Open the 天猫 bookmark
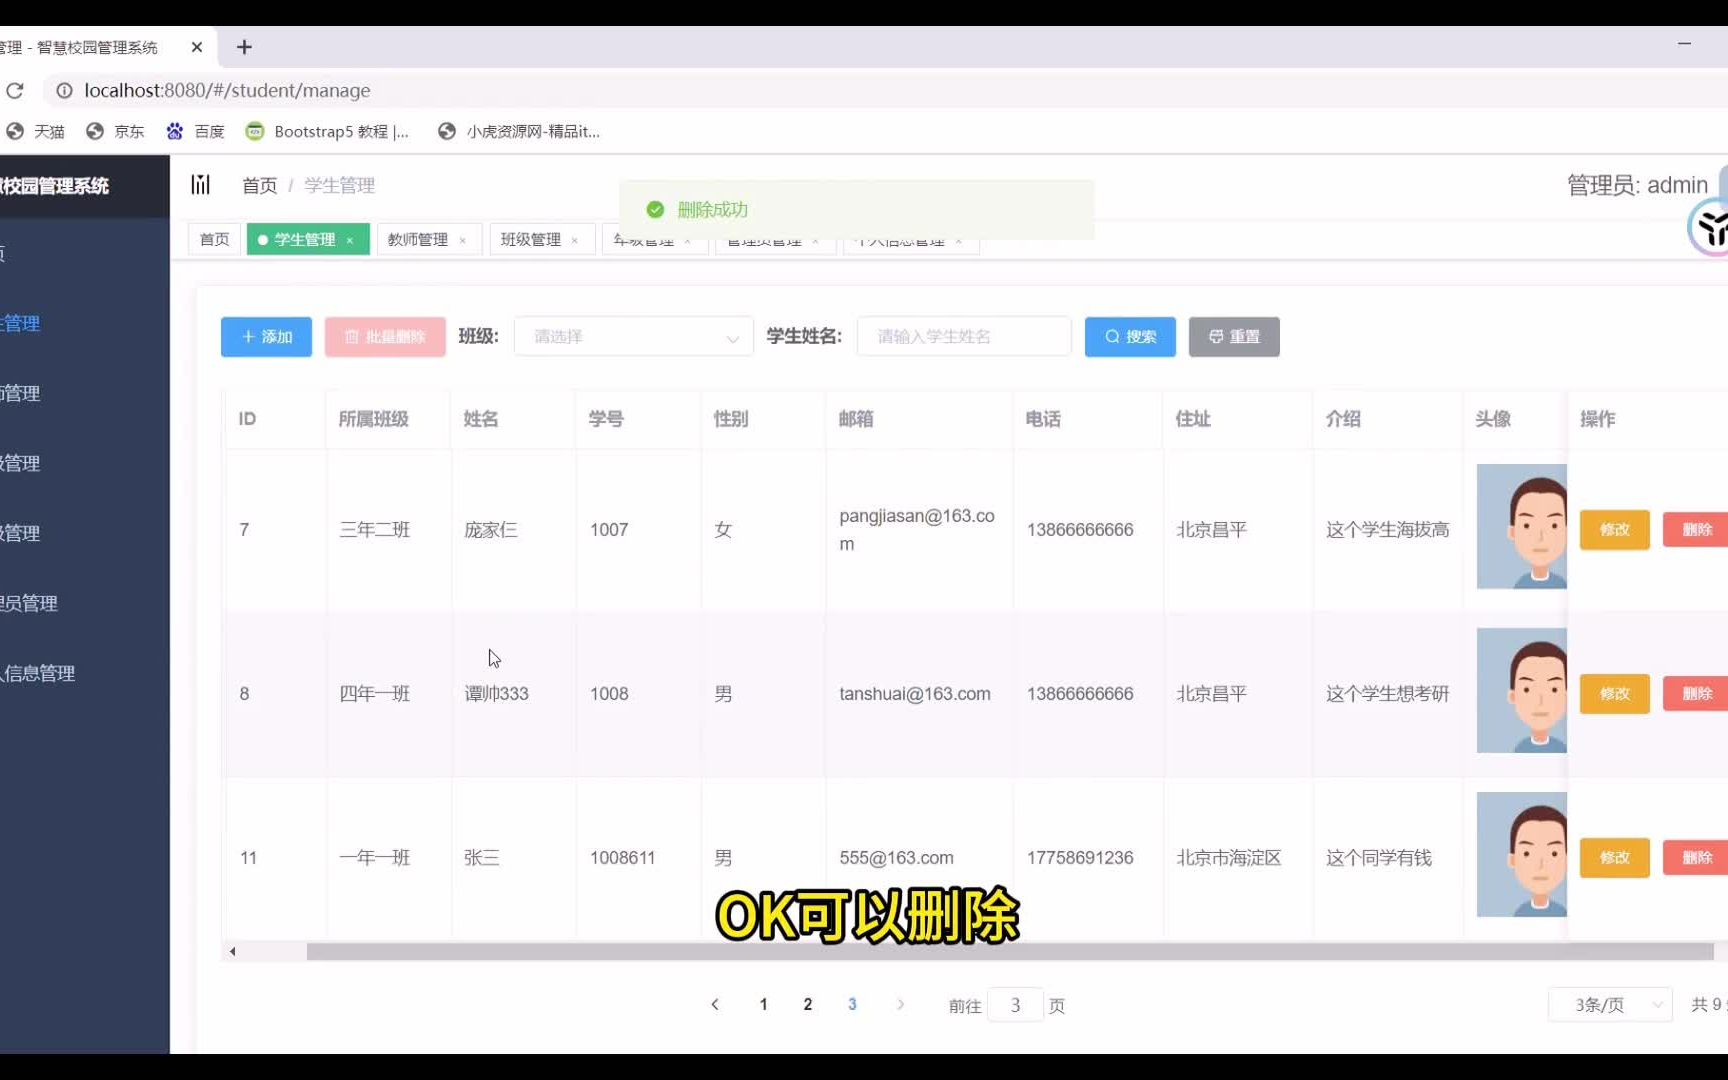The width and height of the screenshot is (1728, 1080). click(35, 131)
